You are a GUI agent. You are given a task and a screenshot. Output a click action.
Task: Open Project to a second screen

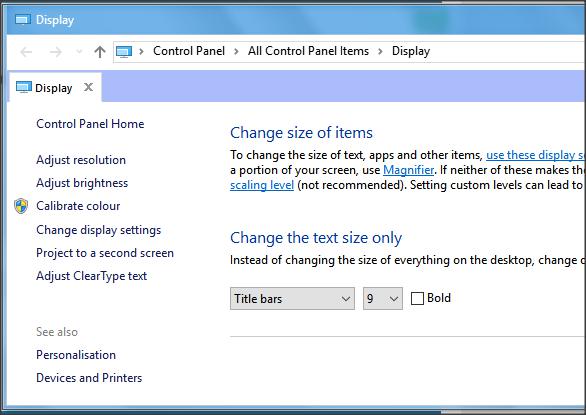click(x=105, y=253)
